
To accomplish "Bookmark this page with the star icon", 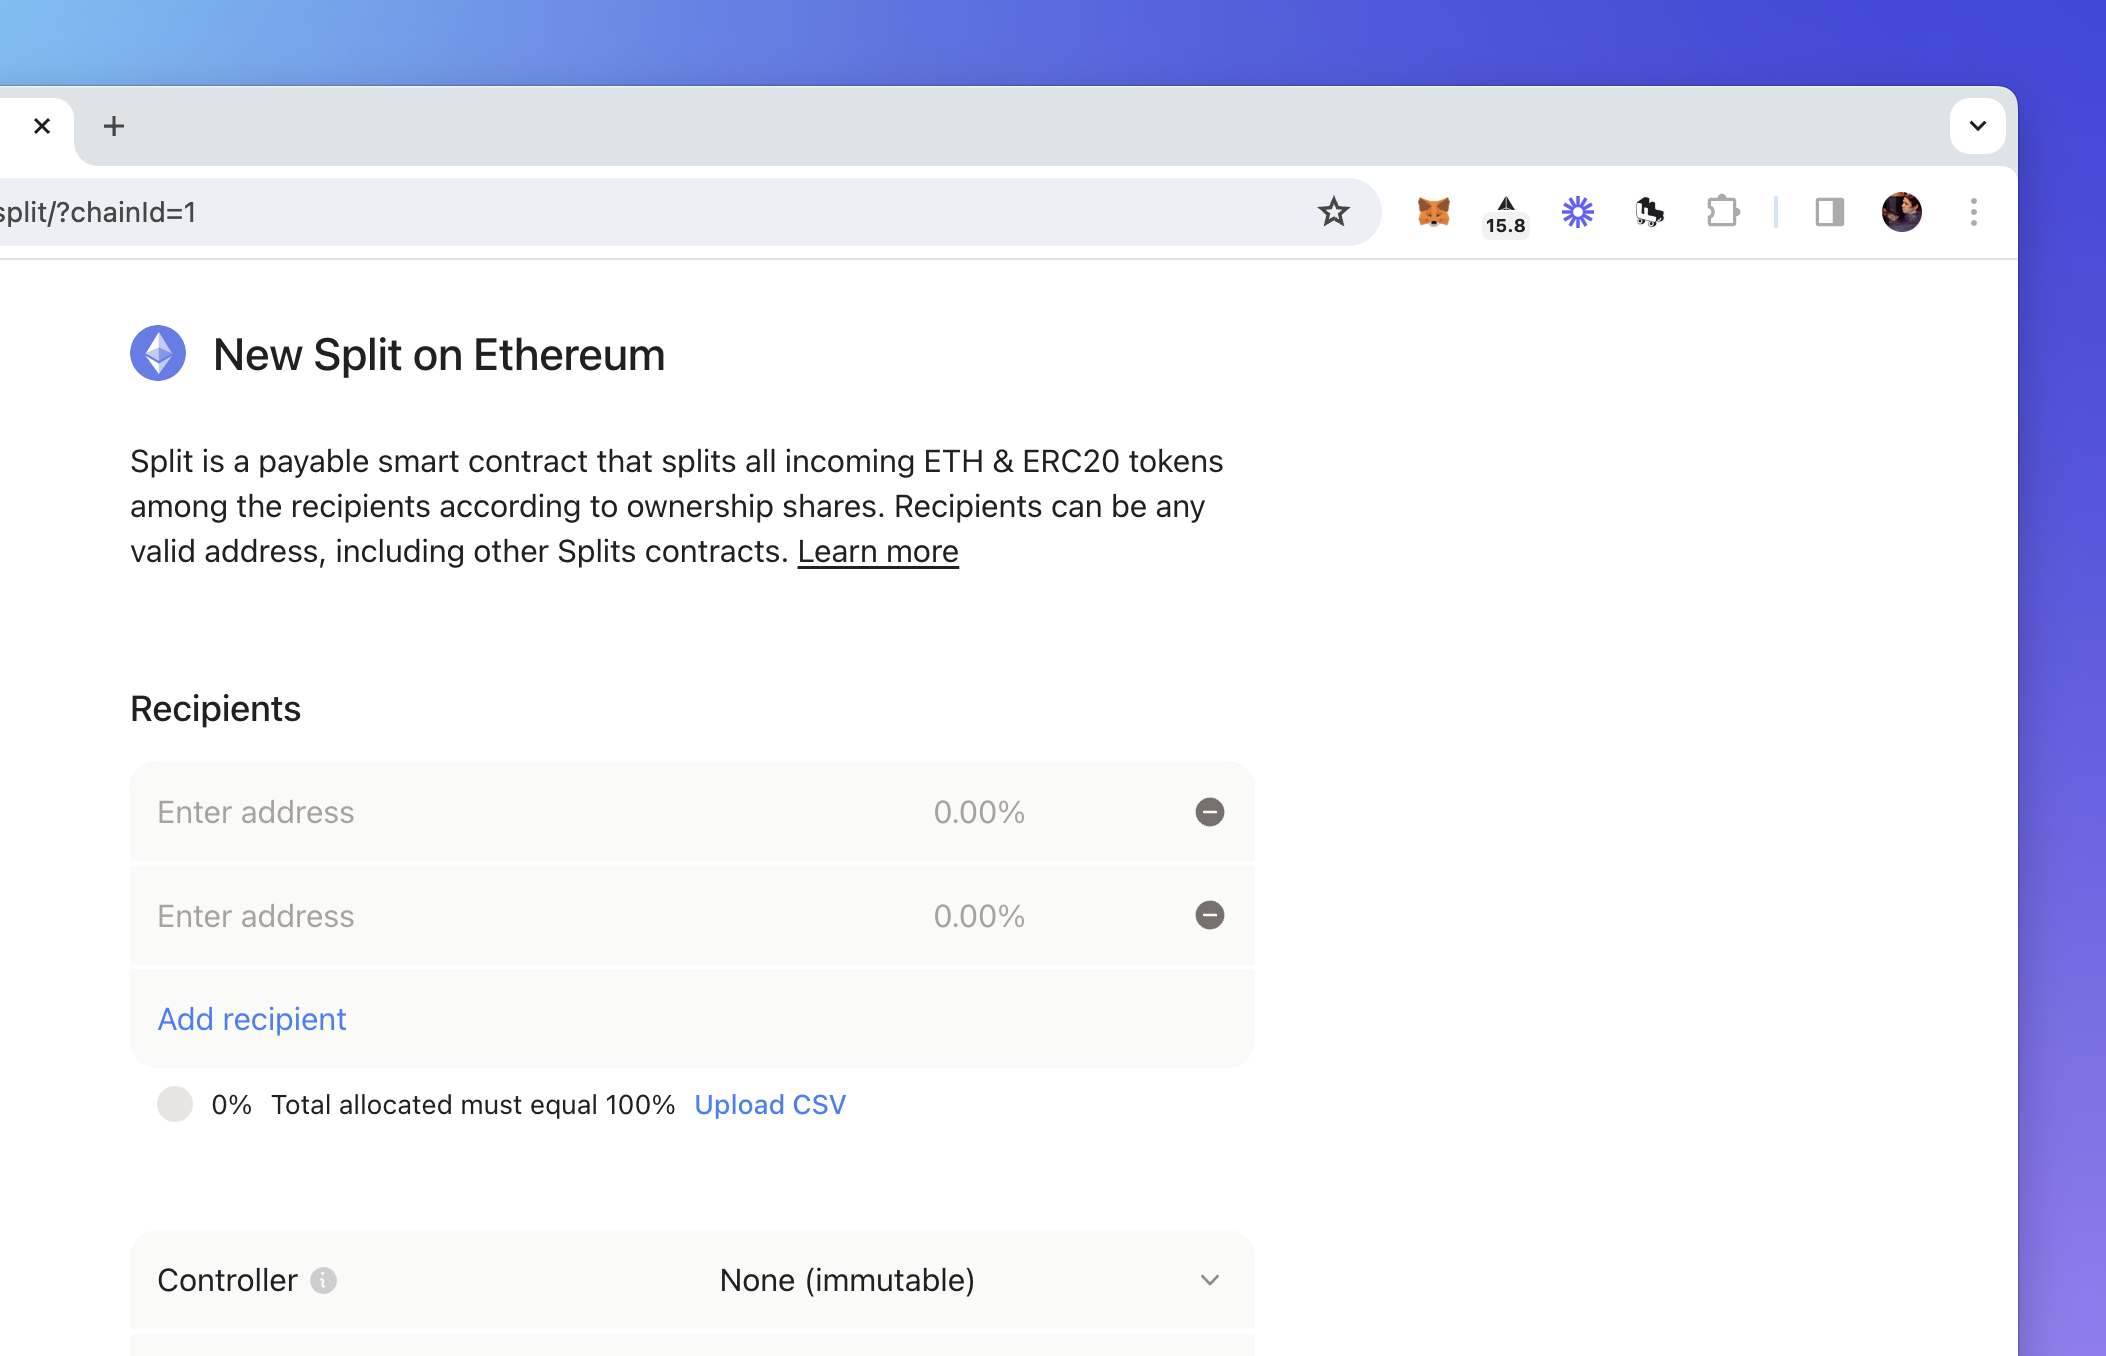I will pos(1333,212).
